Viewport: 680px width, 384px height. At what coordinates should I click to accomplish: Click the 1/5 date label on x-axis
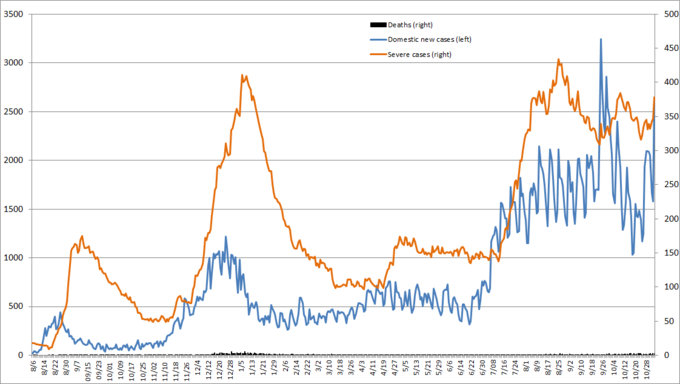click(x=242, y=363)
